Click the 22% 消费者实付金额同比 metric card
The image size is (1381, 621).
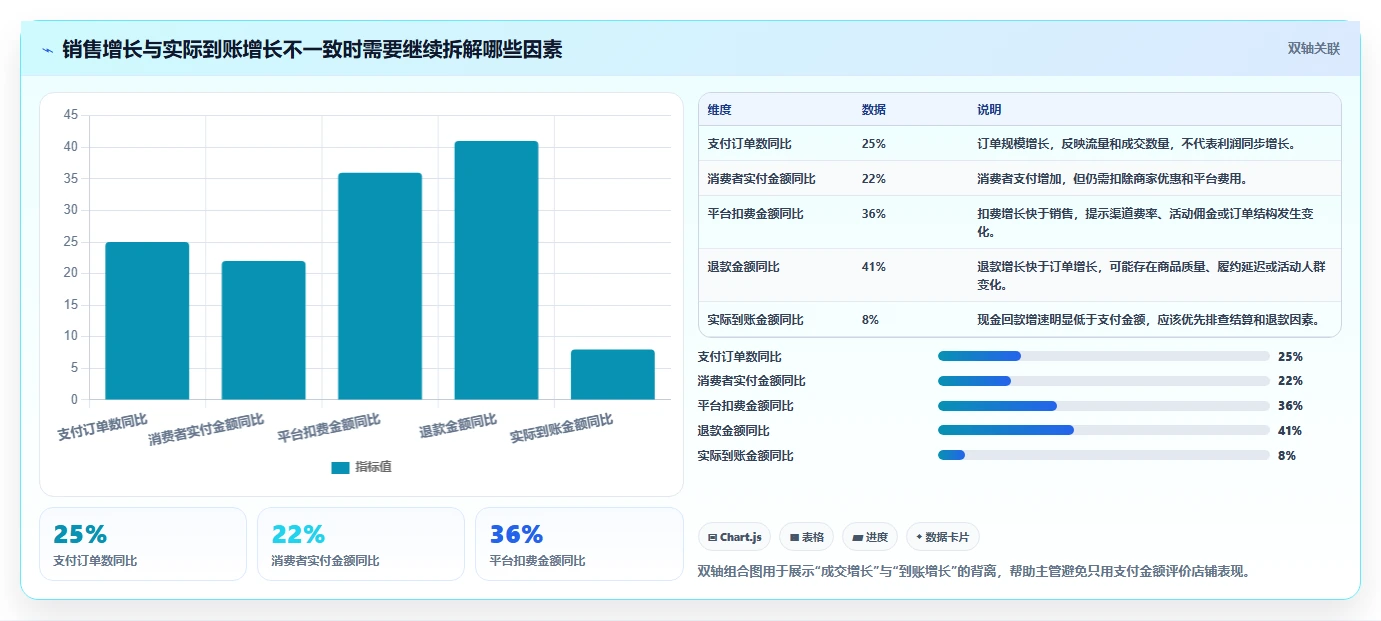tap(361, 544)
